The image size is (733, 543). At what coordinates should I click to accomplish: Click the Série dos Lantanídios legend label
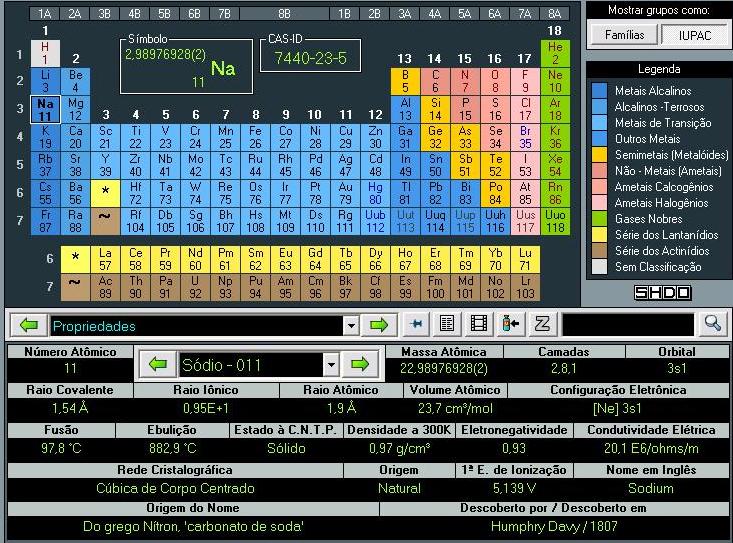[666, 235]
